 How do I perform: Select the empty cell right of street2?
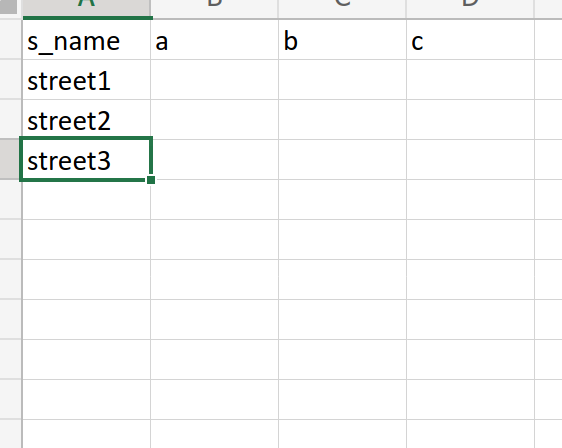tap(214, 119)
